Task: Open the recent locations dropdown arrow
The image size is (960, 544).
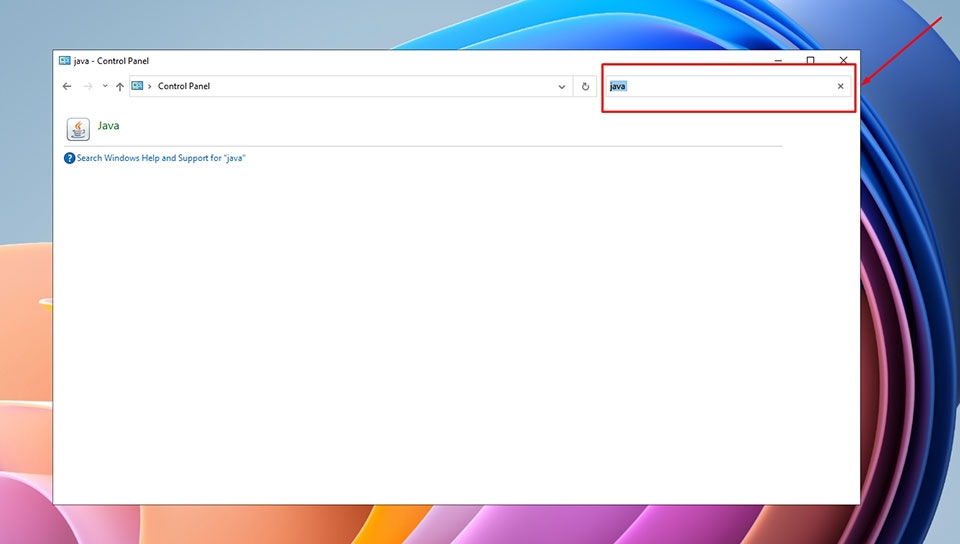Action: pos(105,86)
